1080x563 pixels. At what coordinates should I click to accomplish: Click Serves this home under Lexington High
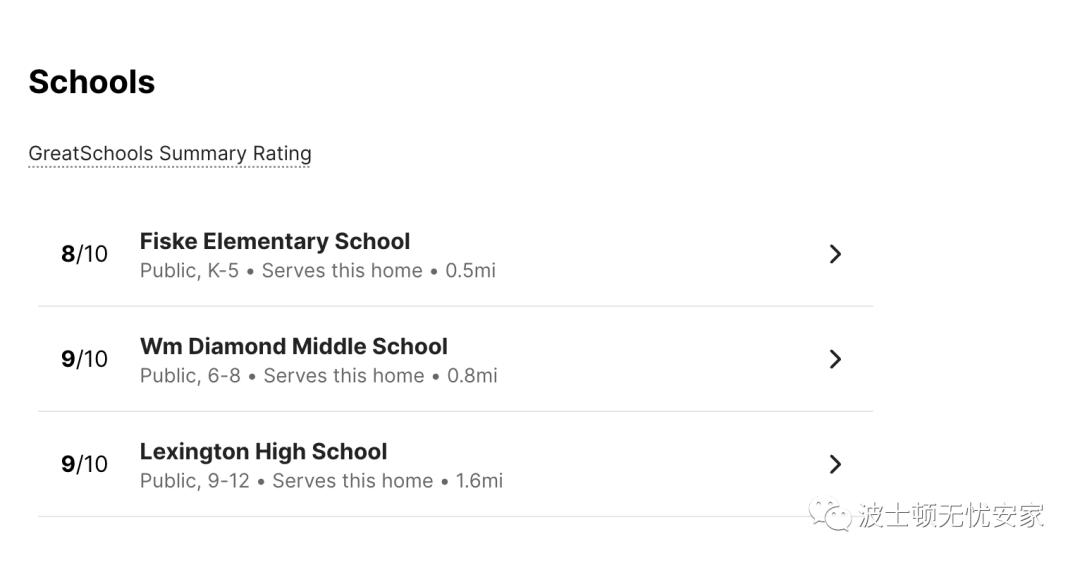tap(353, 481)
